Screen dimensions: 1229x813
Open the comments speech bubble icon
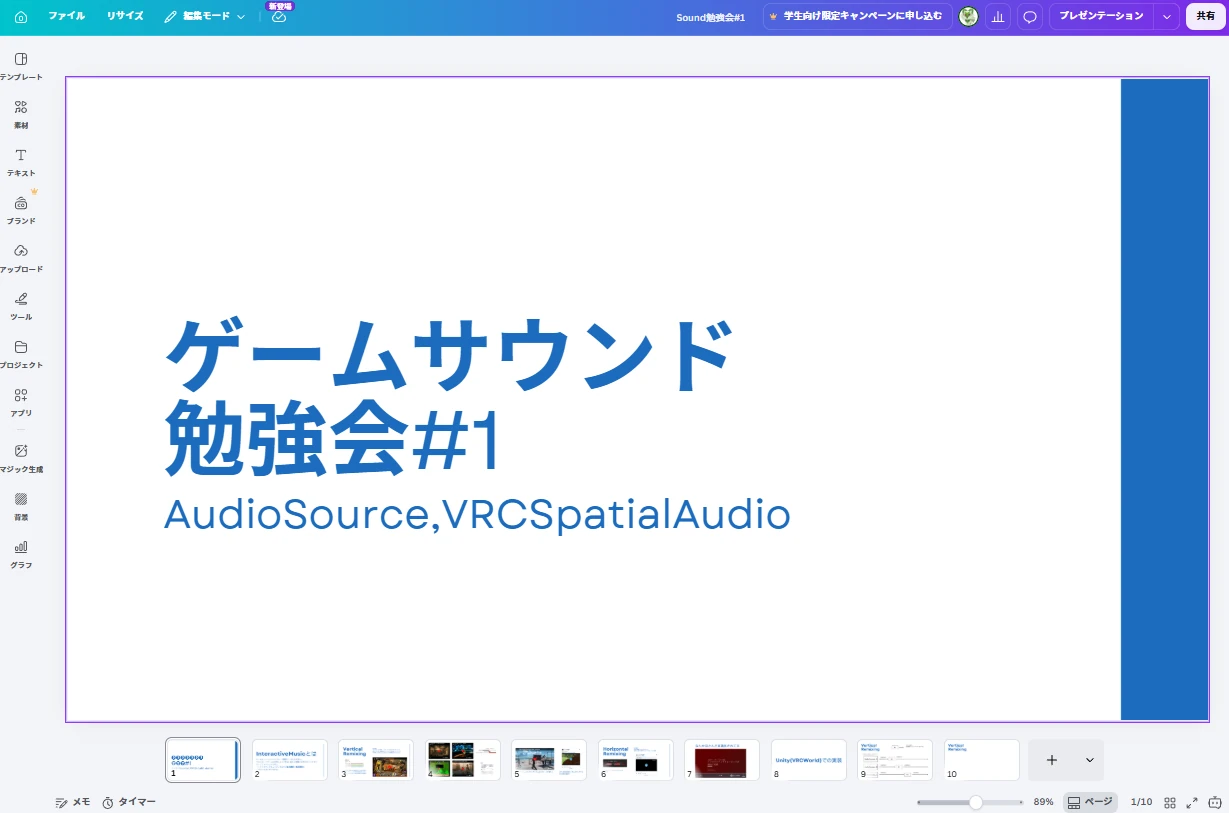coord(1029,17)
